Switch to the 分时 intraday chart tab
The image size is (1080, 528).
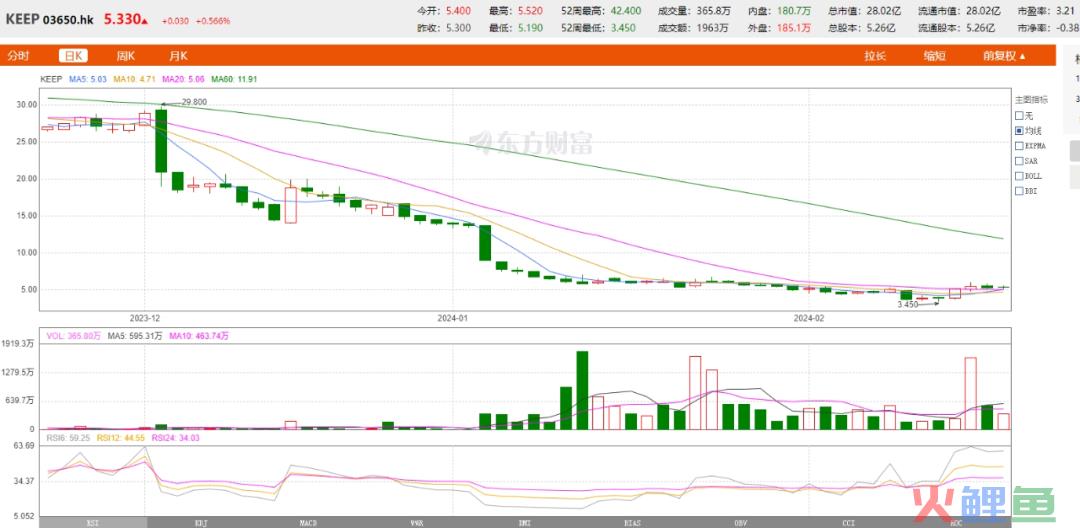(x=18, y=56)
